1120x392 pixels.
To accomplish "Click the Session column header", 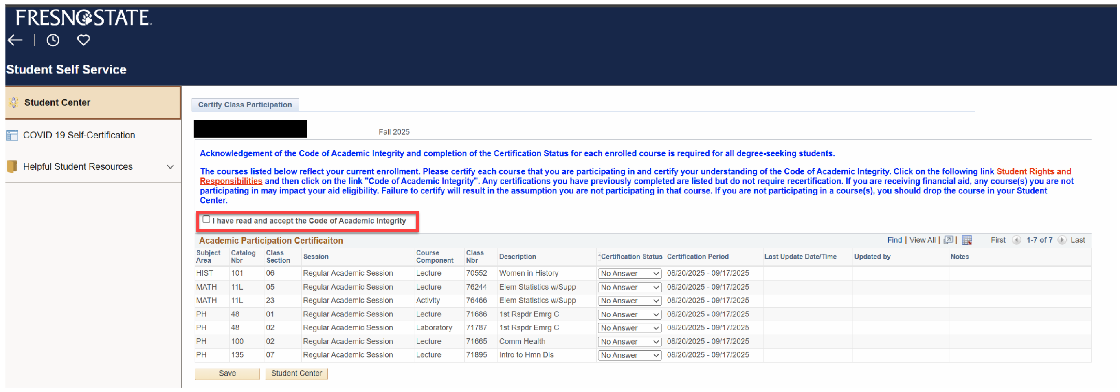I will point(316,257).
